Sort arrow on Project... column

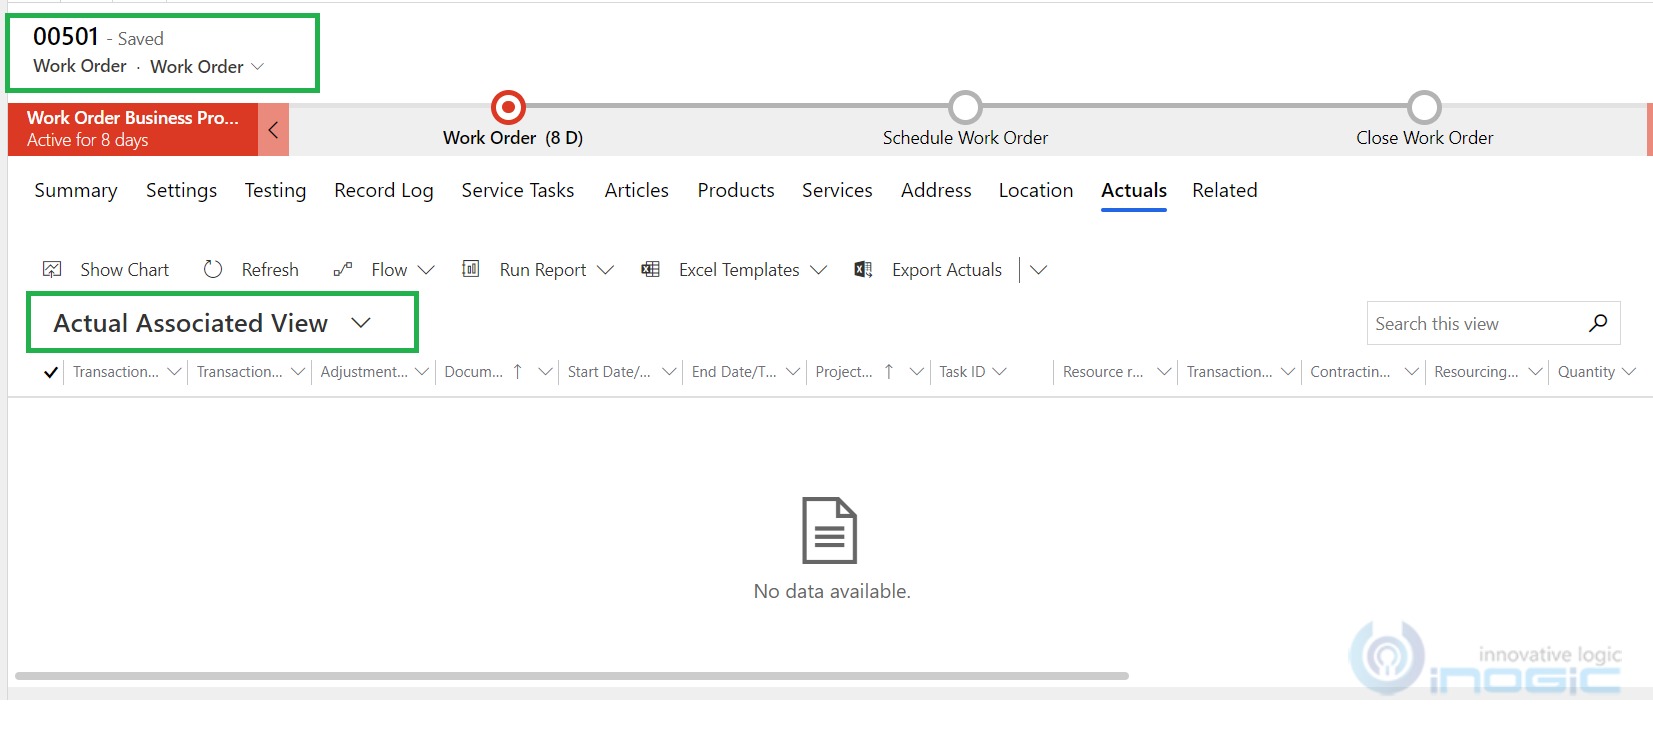click(x=888, y=371)
